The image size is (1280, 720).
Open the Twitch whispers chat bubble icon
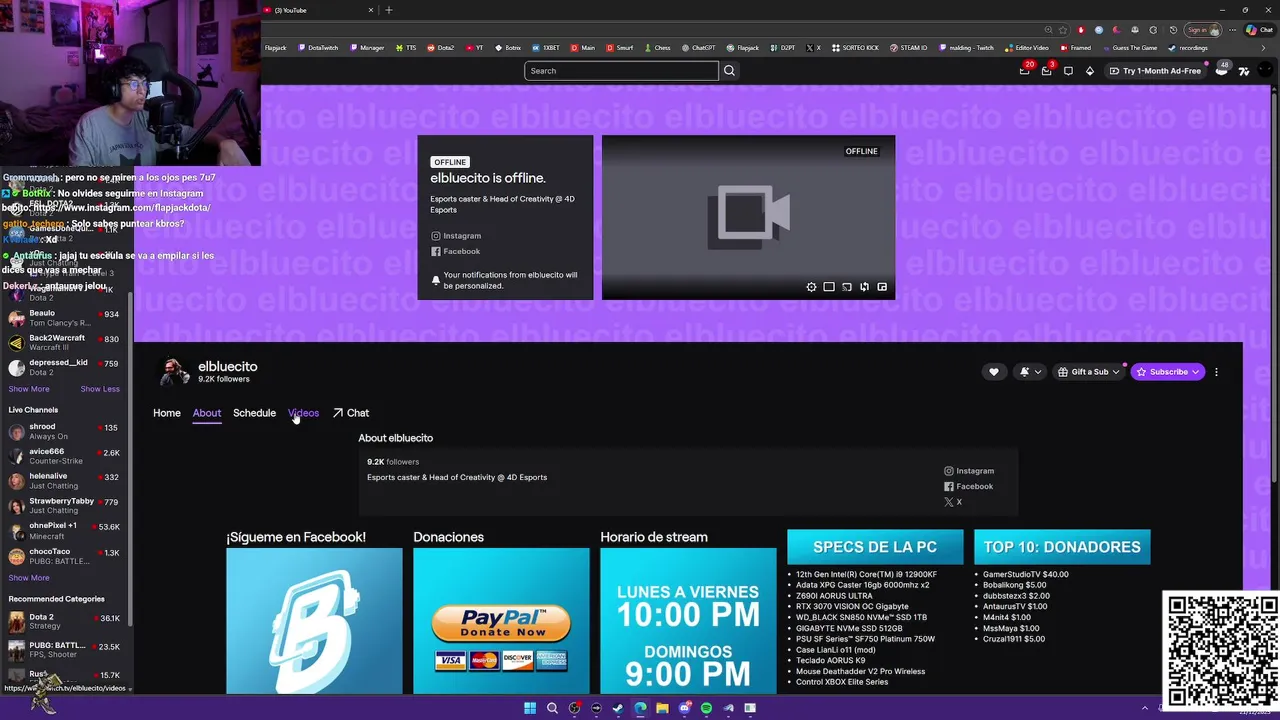1068,71
